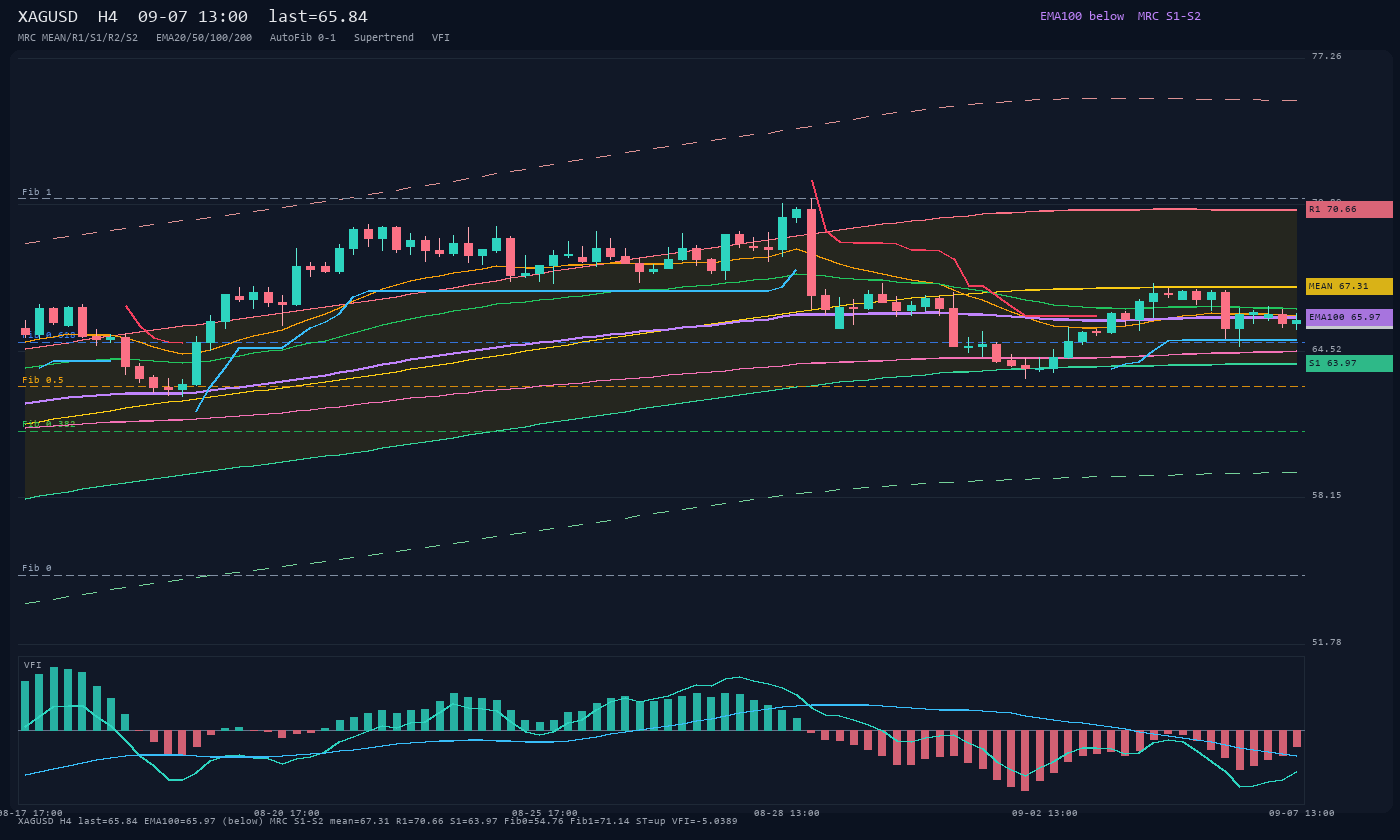Click the 'Fib 0.5' level label
This screenshot has width=1400, height=840.
[43, 380]
